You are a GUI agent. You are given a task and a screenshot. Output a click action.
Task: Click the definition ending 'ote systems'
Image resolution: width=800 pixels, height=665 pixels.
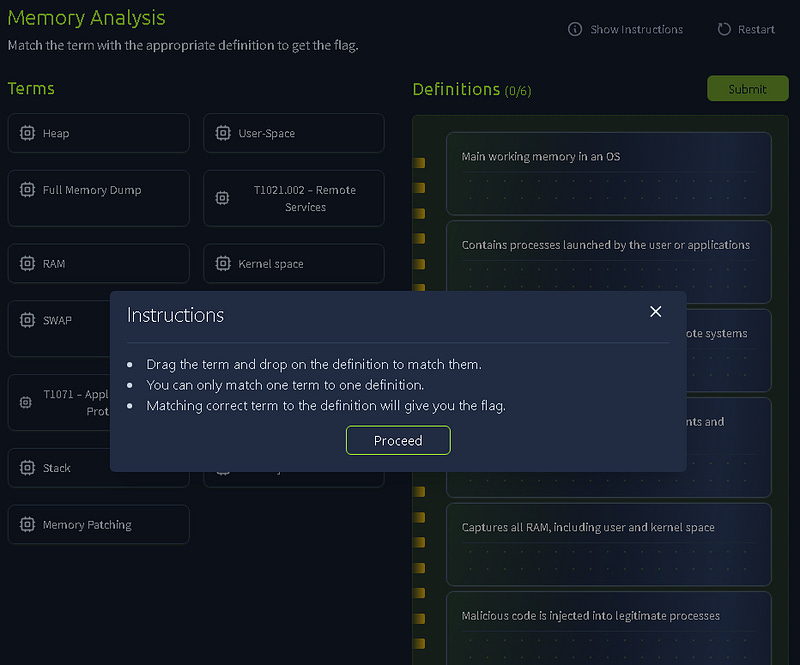729,350
